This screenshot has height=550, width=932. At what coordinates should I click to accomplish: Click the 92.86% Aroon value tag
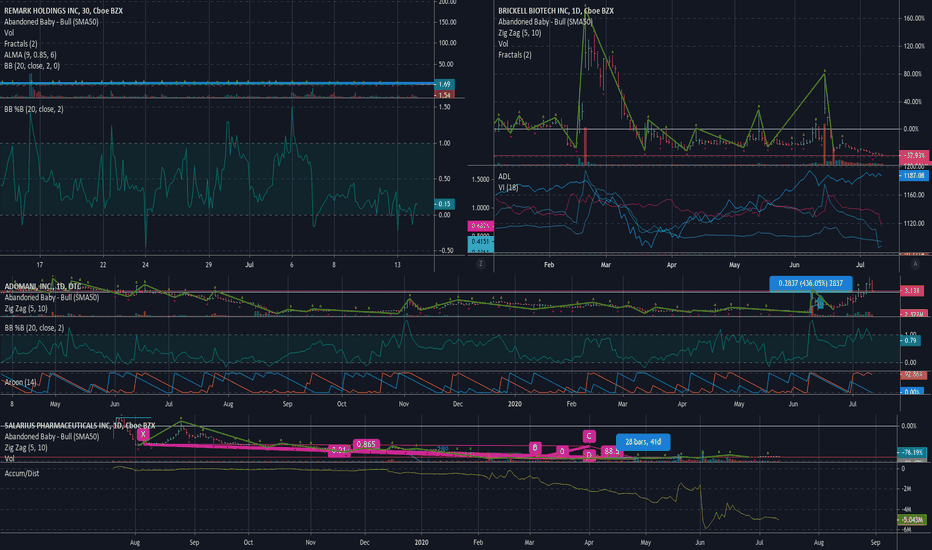click(912, 375)
